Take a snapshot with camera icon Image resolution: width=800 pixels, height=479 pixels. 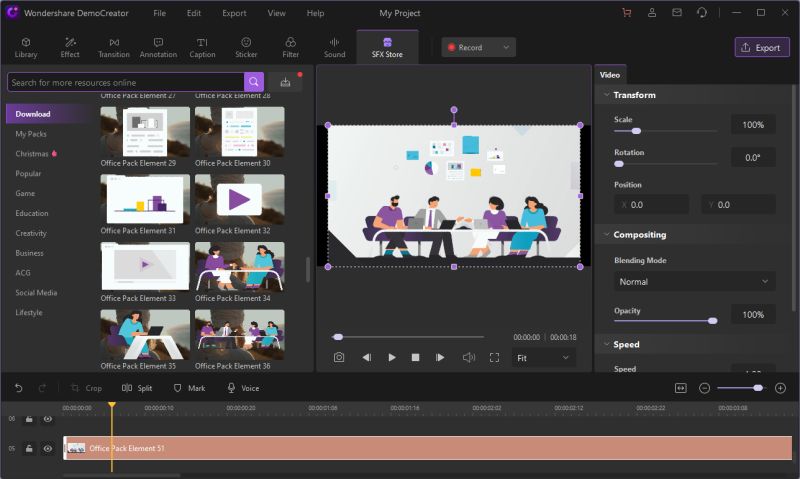[339, 358]
